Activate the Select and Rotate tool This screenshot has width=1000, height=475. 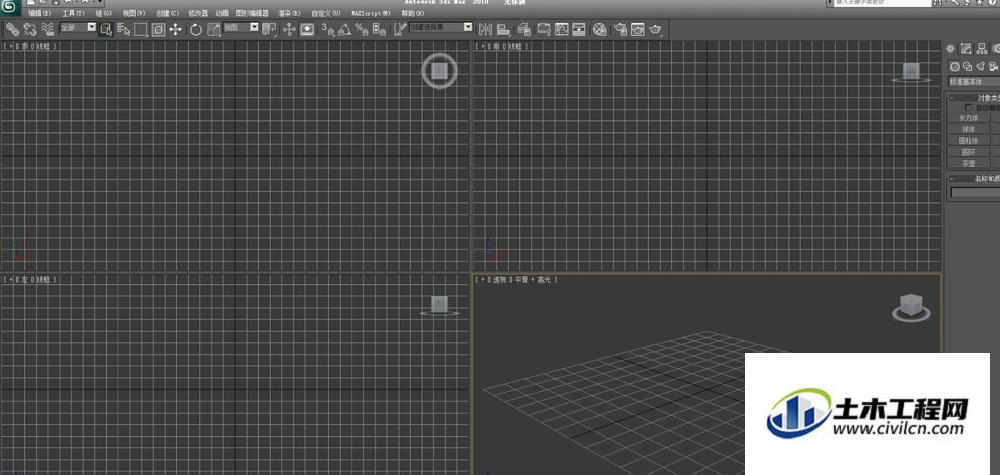click(196, 29)
